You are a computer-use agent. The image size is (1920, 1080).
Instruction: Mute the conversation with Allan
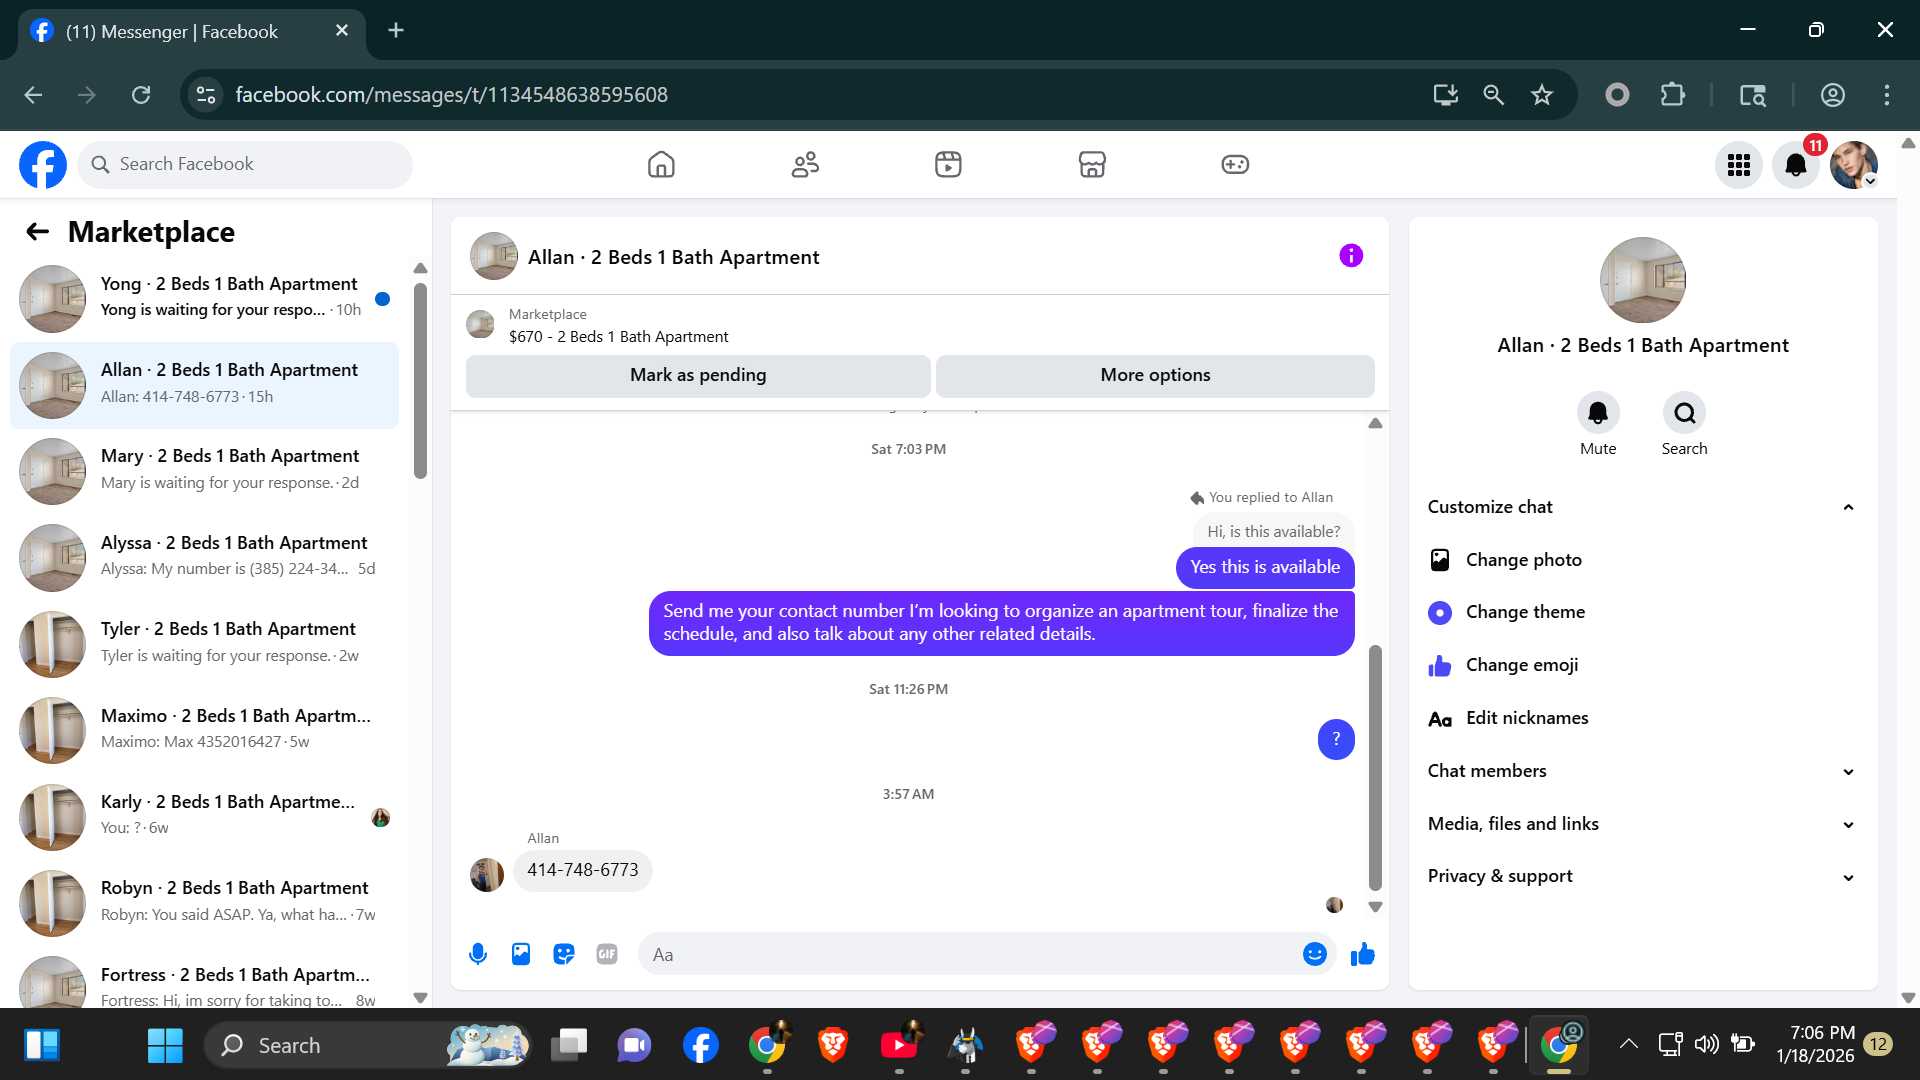click(x=1598, y=413)
